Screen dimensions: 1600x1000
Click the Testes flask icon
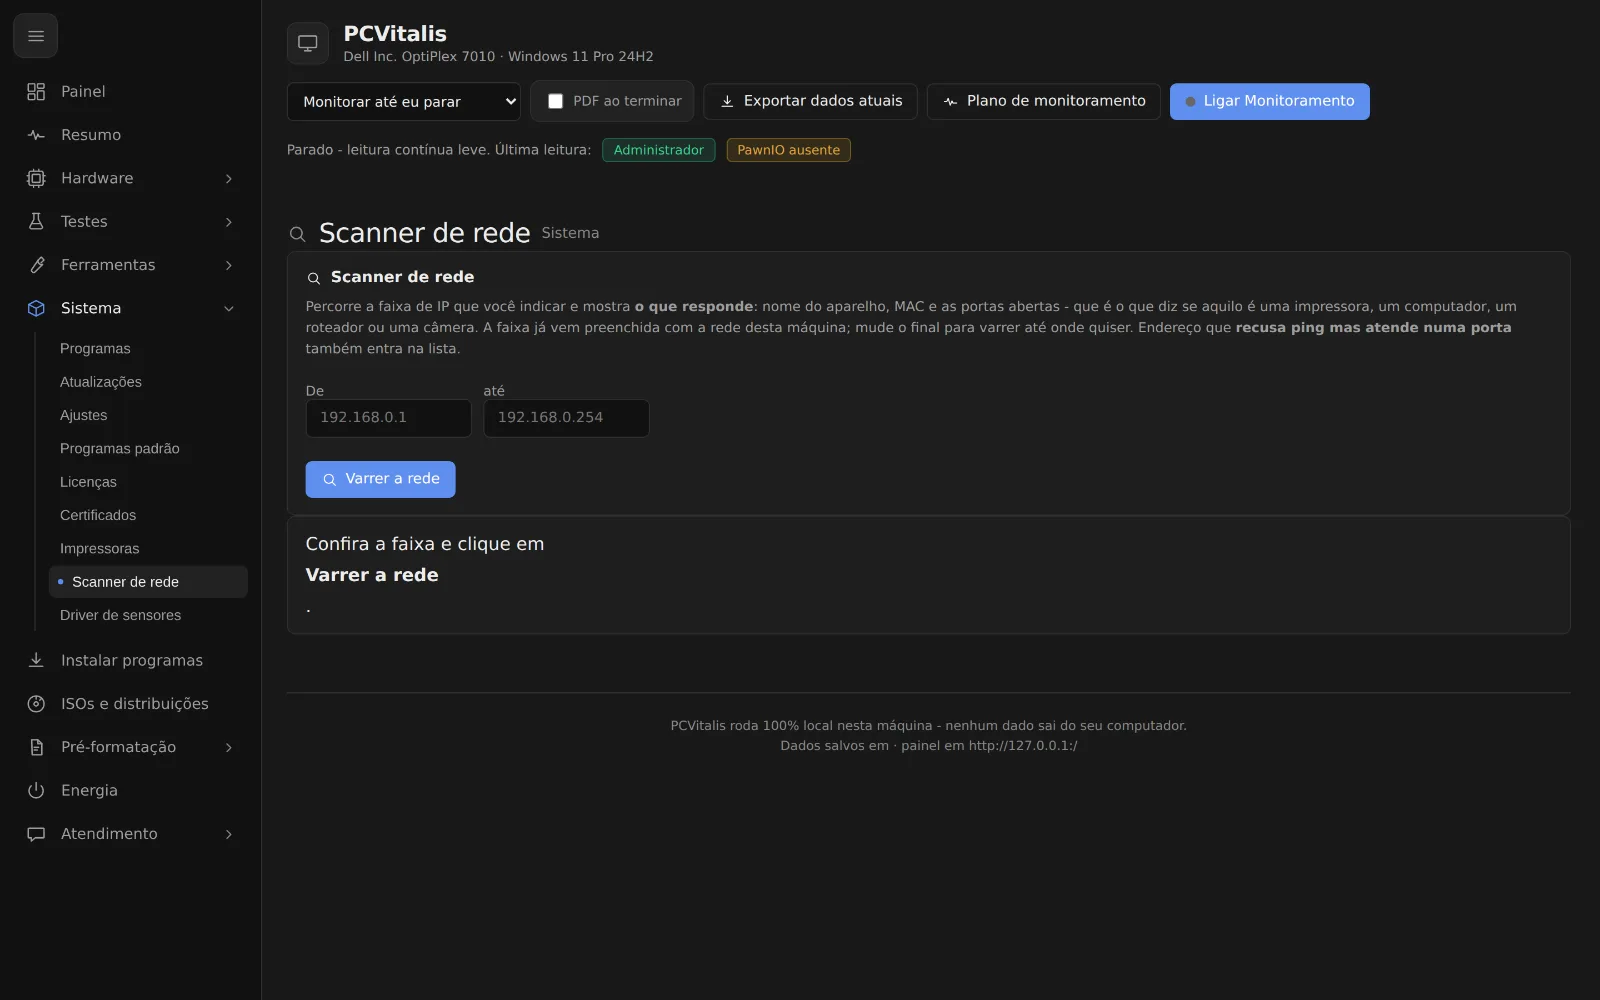(x=36, y=222)
